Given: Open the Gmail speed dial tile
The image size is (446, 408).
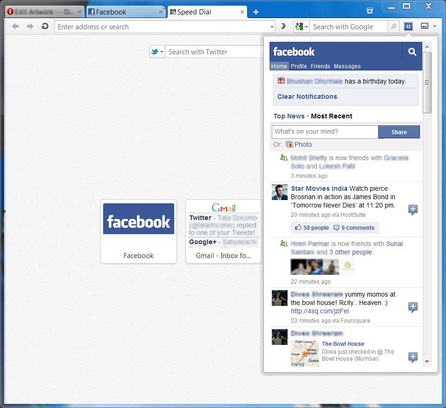Looking at the screenshot, I should pyautogui.click(x=223, y=232).
